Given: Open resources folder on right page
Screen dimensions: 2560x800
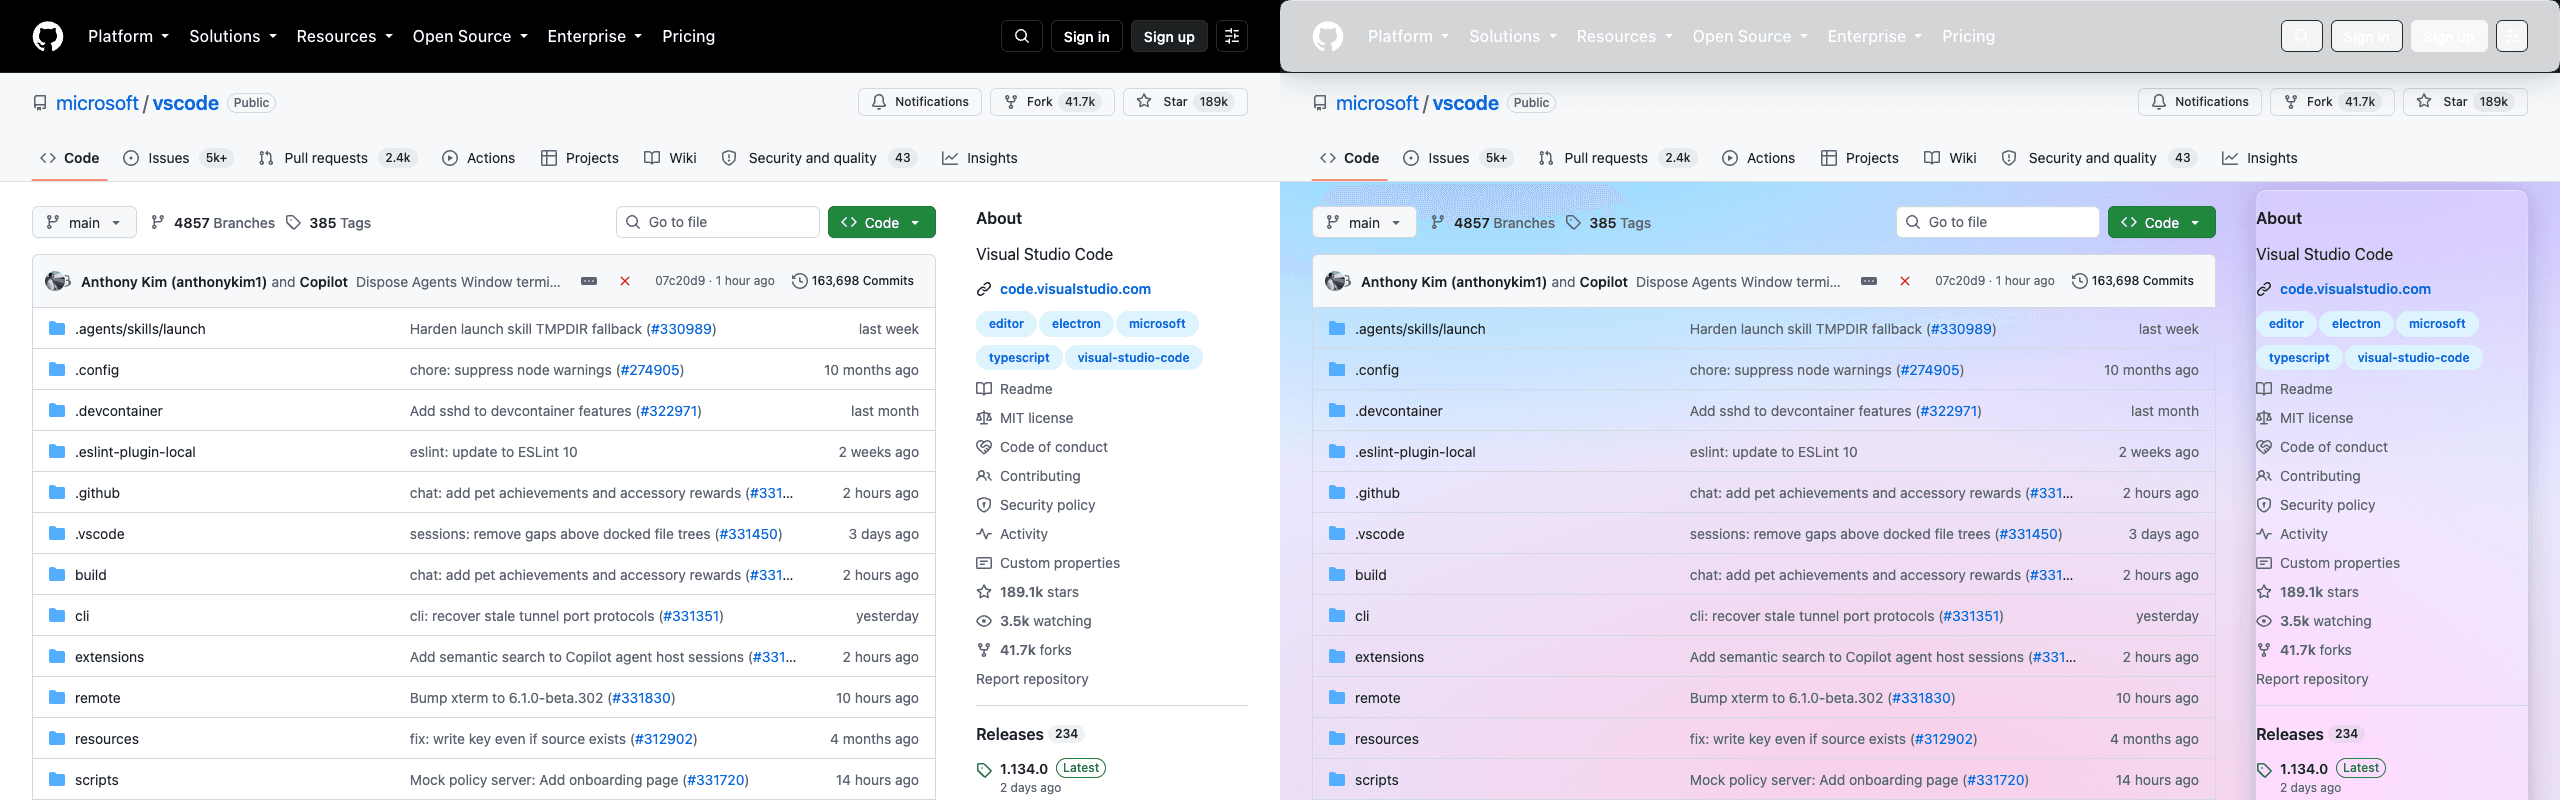Looking at the screenshot, I should click(x=1386, y=739).
